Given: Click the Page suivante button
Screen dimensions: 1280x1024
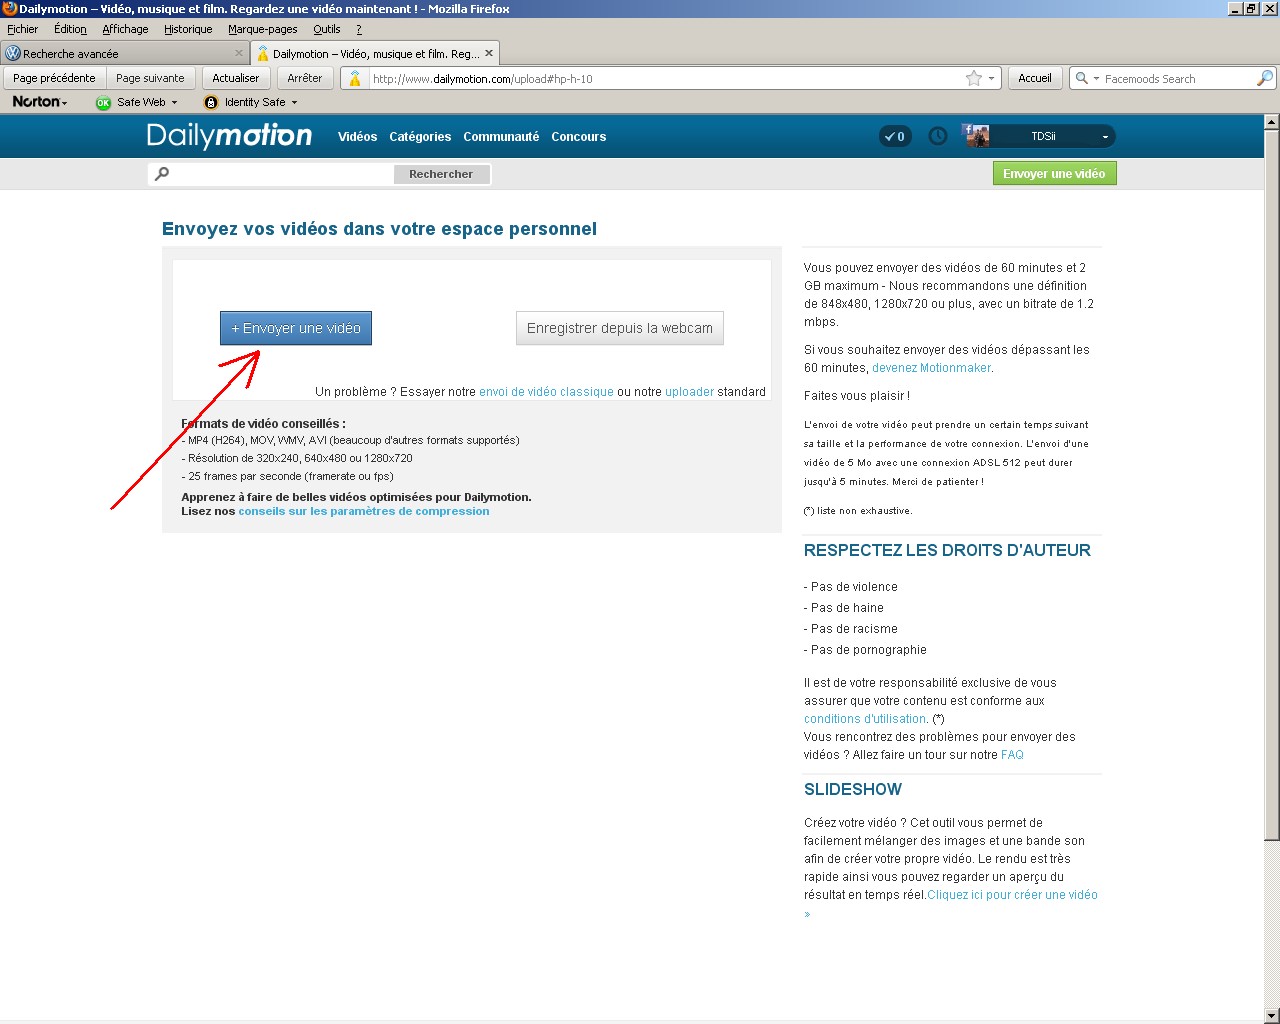Looking at the screenshot, I should click(150, 78).
